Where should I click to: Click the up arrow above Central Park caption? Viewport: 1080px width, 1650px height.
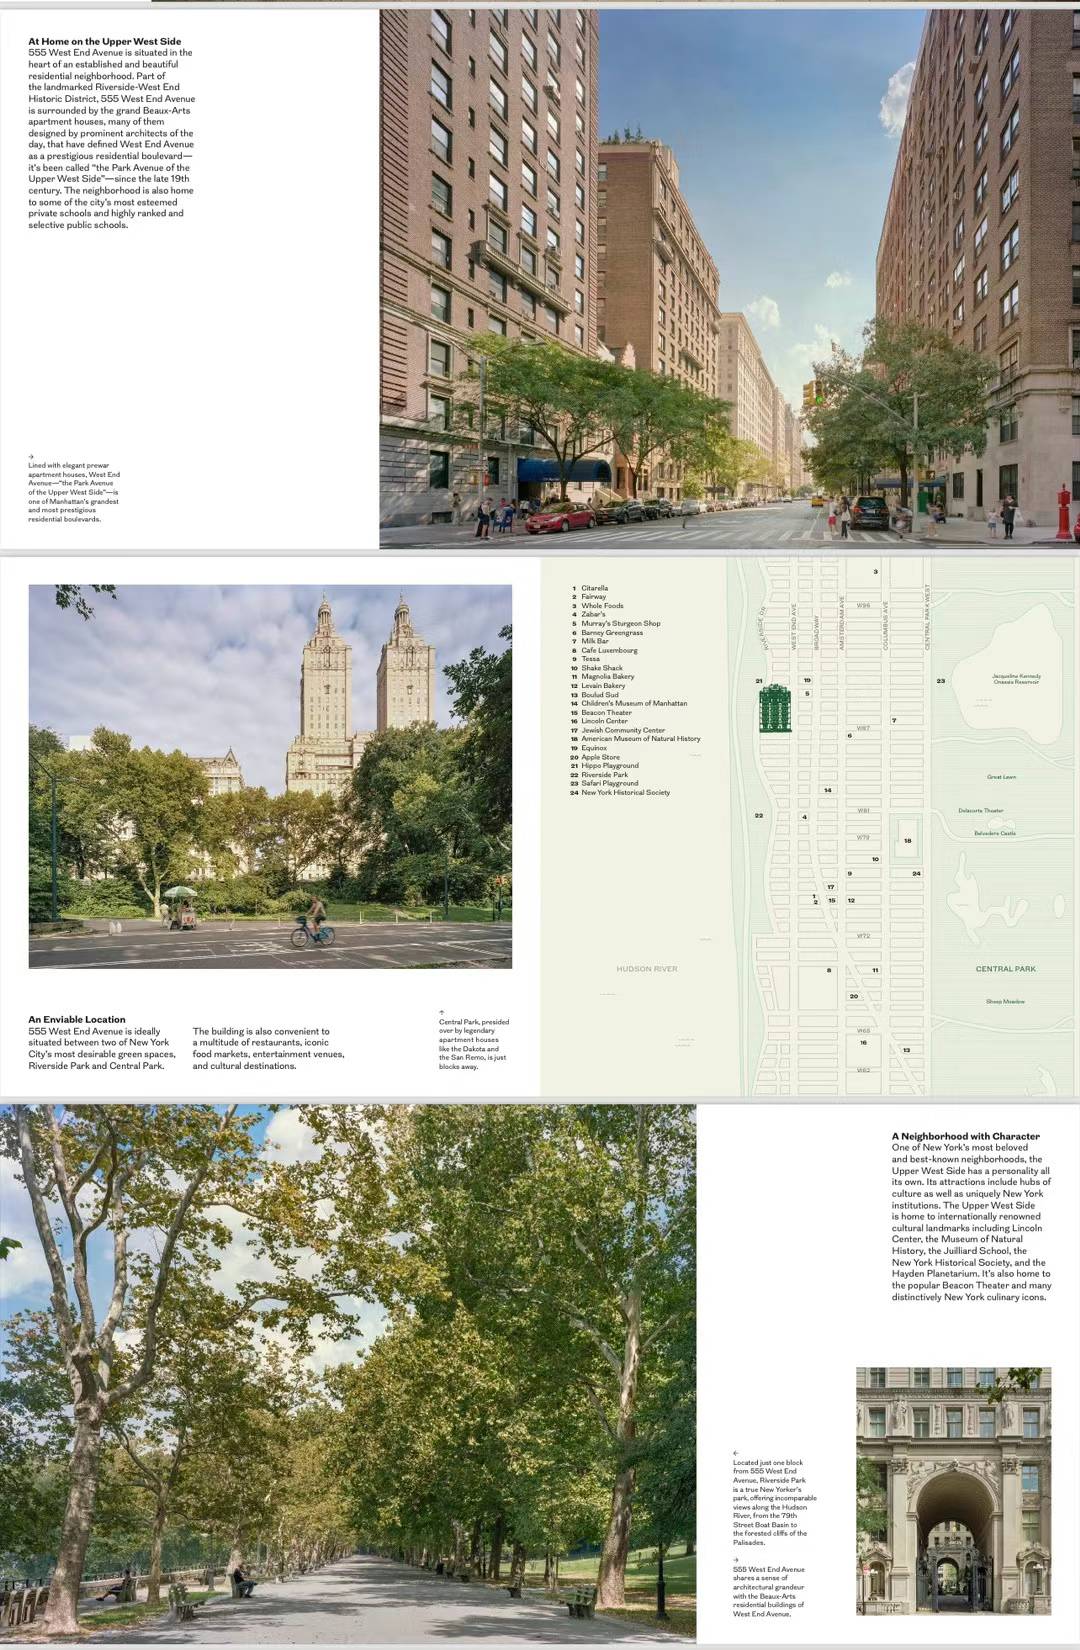[x=441, y=1013]
